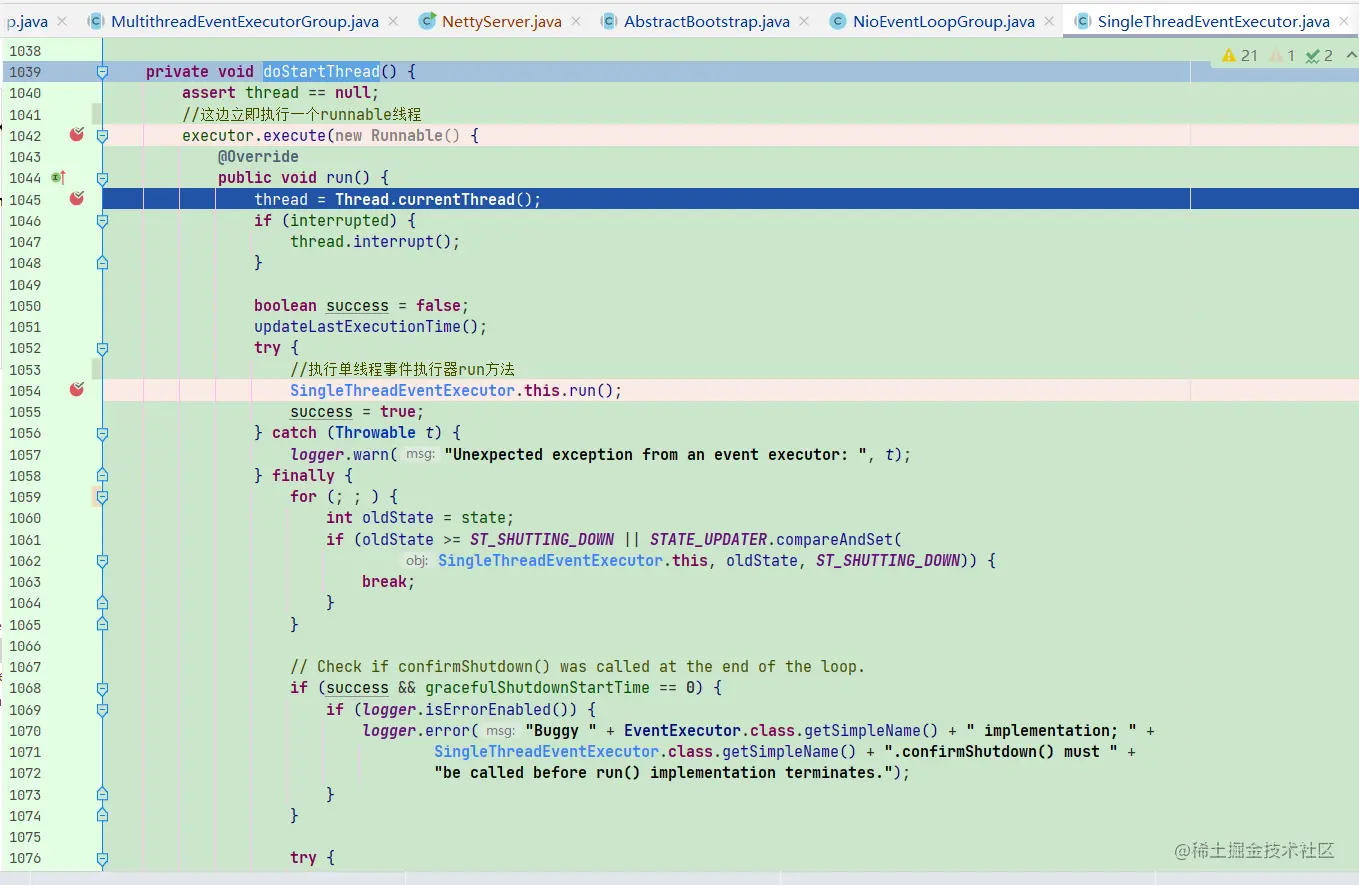Collapse the catch block at line 1056
Screen dimensions: 1359x885
coord(102,433)
